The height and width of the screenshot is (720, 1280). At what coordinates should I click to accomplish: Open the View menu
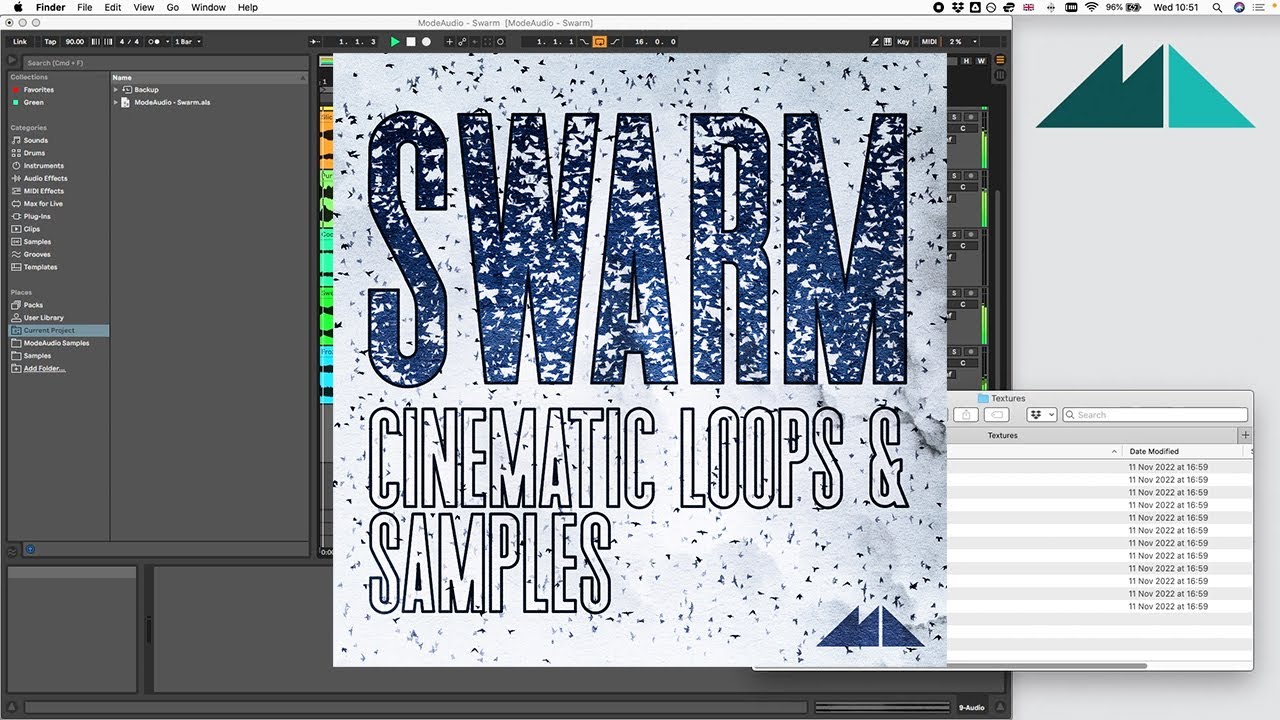(144, 7)
